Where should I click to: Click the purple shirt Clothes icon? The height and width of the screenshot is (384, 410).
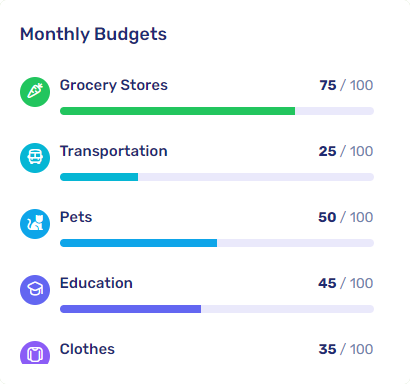click(35, 353)
